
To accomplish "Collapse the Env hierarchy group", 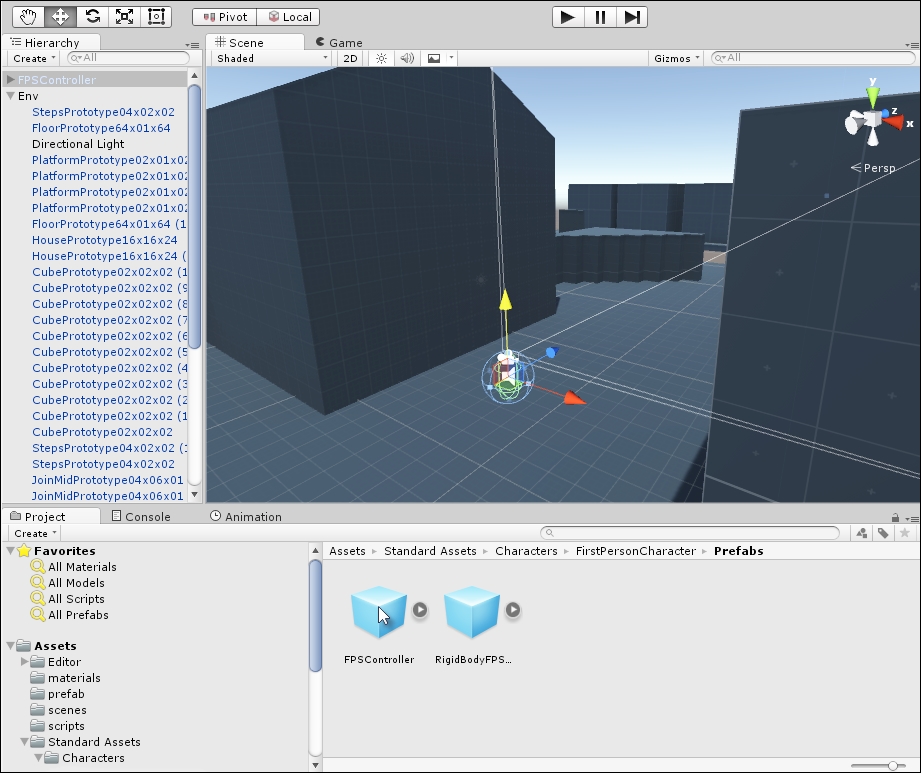I will [9, 95].
